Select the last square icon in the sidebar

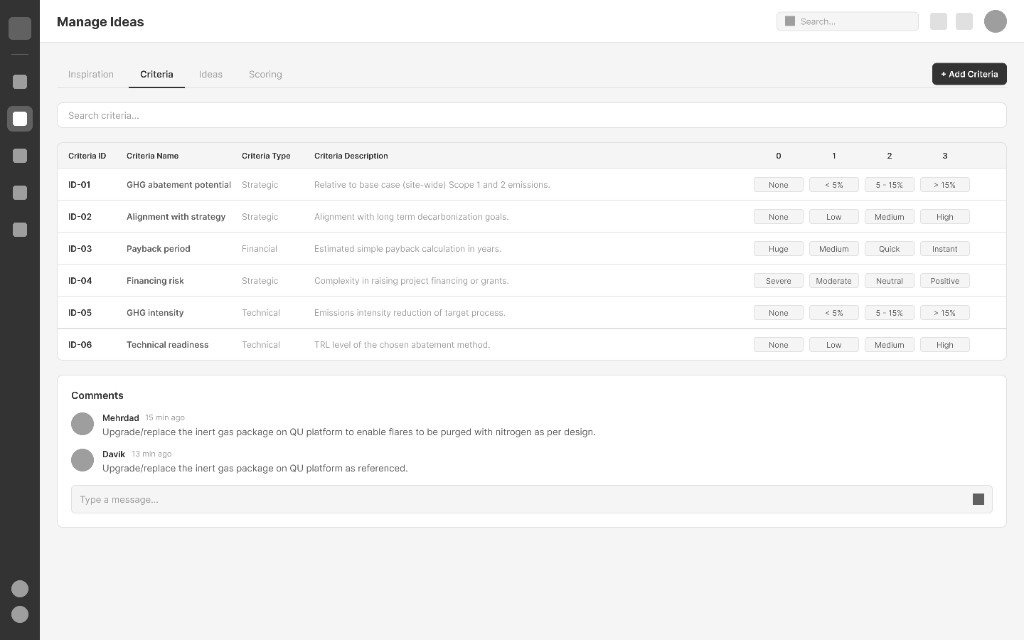click(x=20, y=230)
